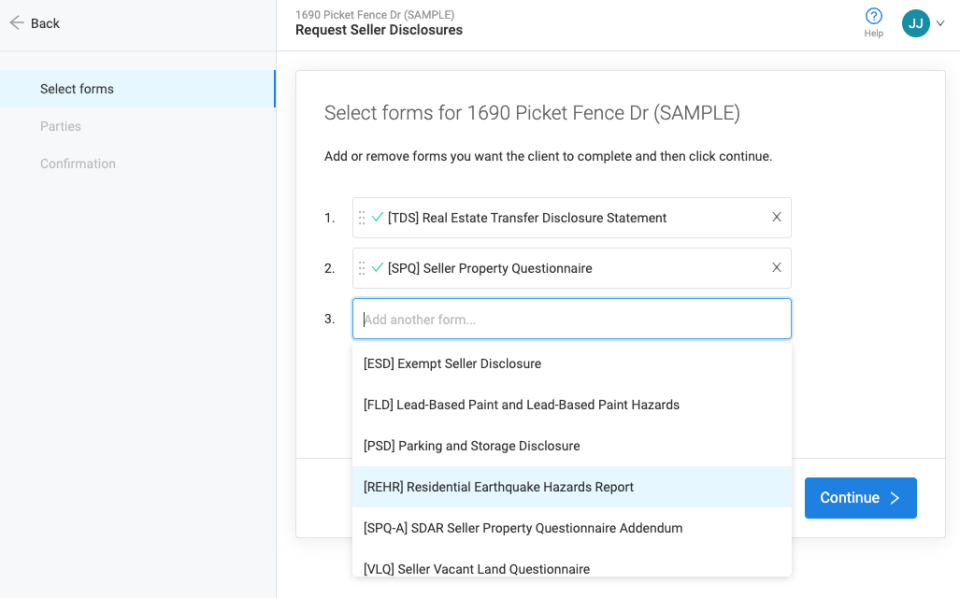Click the green checkmark on TDS form

click(x=377, y=217)
